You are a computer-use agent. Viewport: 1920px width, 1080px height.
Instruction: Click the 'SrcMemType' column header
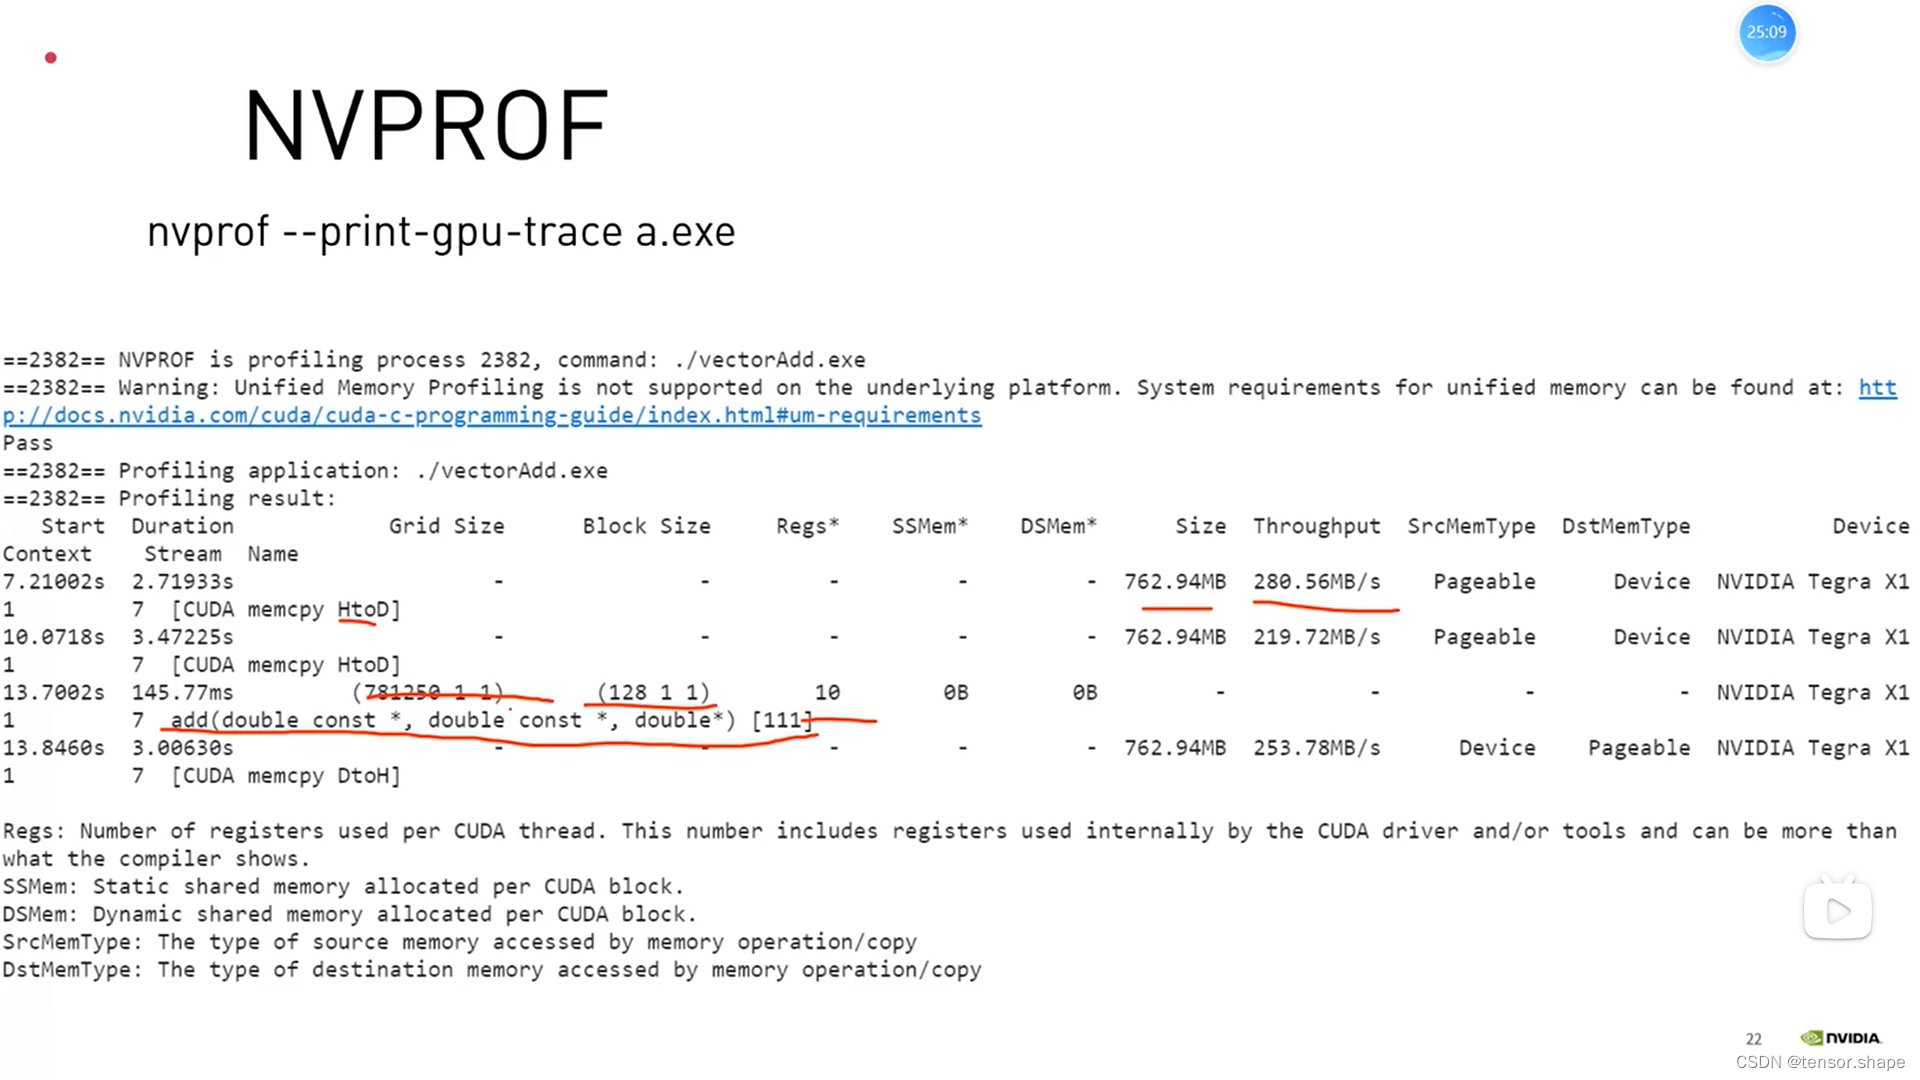[x=1471, y=526]
